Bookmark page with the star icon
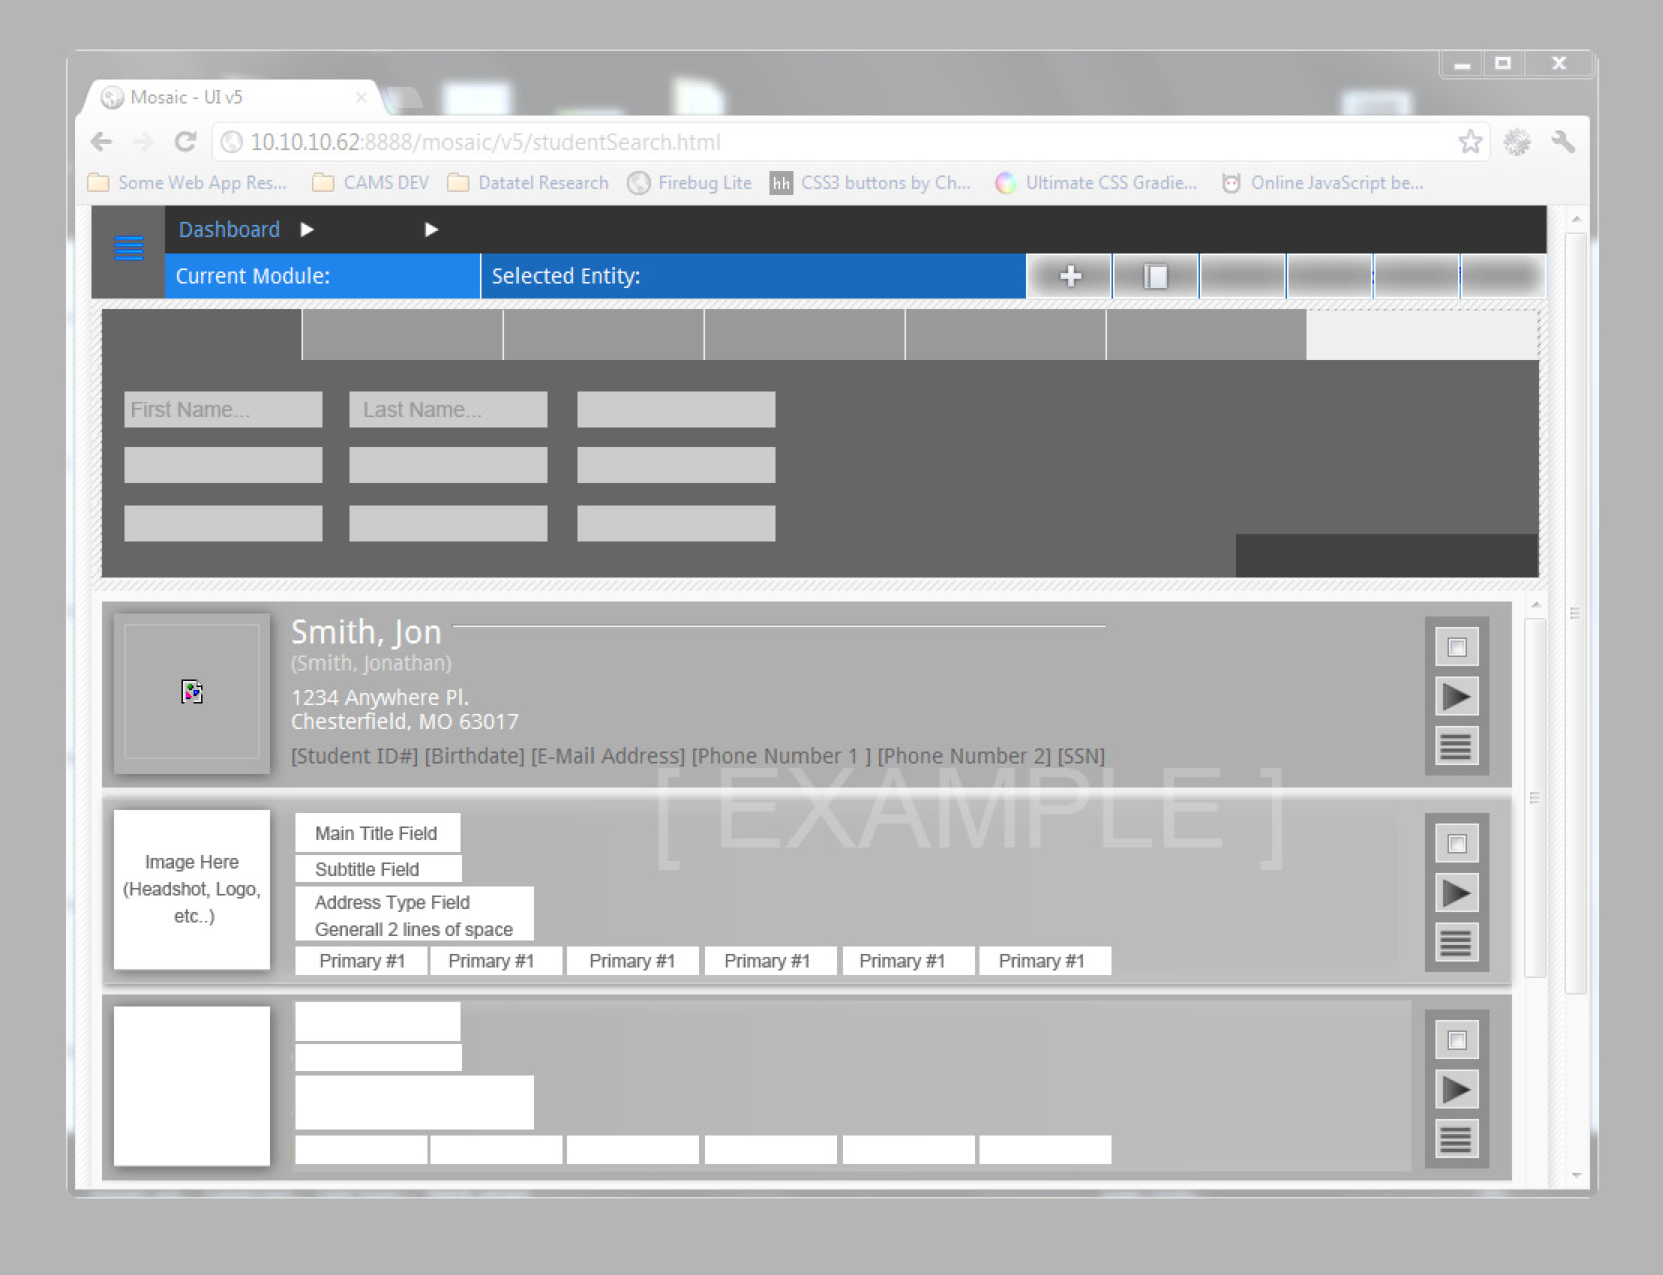Viewport: 1663px width, 1275px height. 1469,142
